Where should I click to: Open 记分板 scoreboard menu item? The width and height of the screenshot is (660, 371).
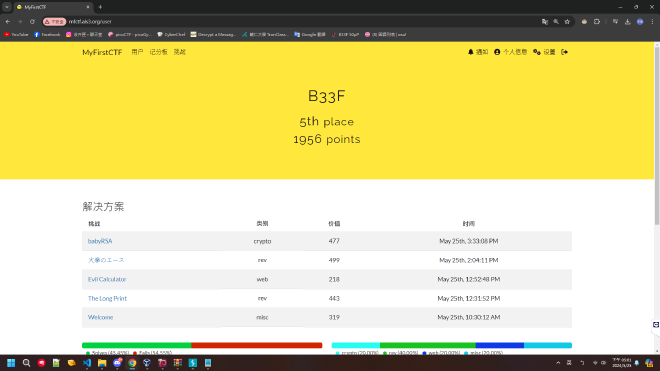(158, 52)
